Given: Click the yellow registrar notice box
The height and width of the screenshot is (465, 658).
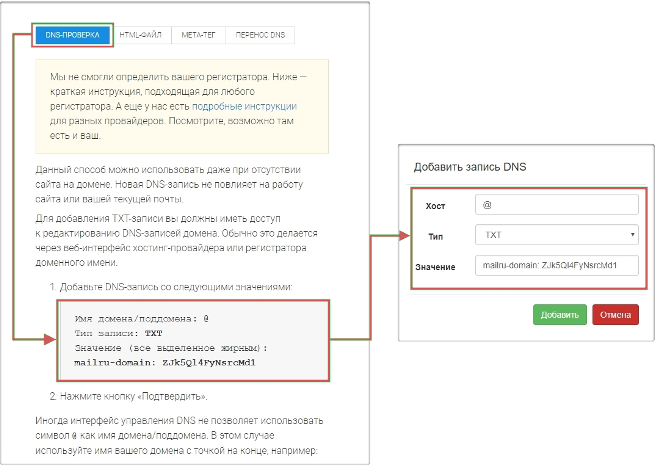Looking at the screenshot, I should click(180, 105).
